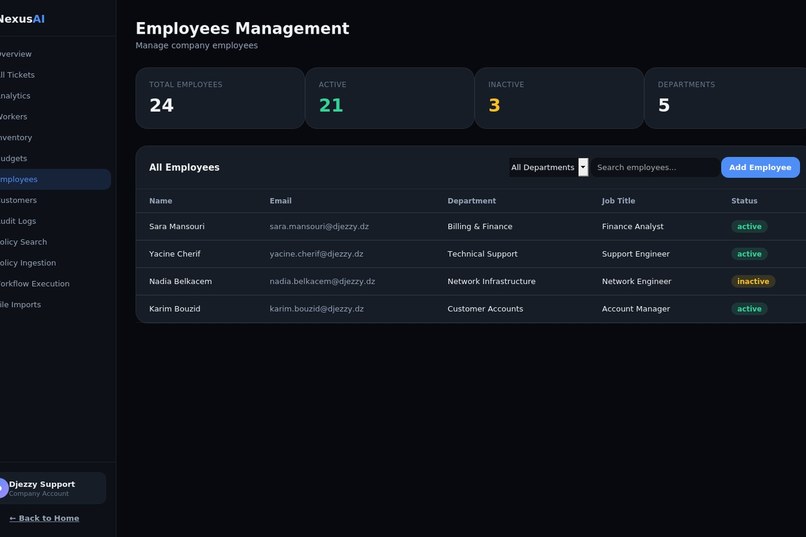Click the Inactive count stat card
Viewport: 806px width, 537px height.
(x=559, y=98)
